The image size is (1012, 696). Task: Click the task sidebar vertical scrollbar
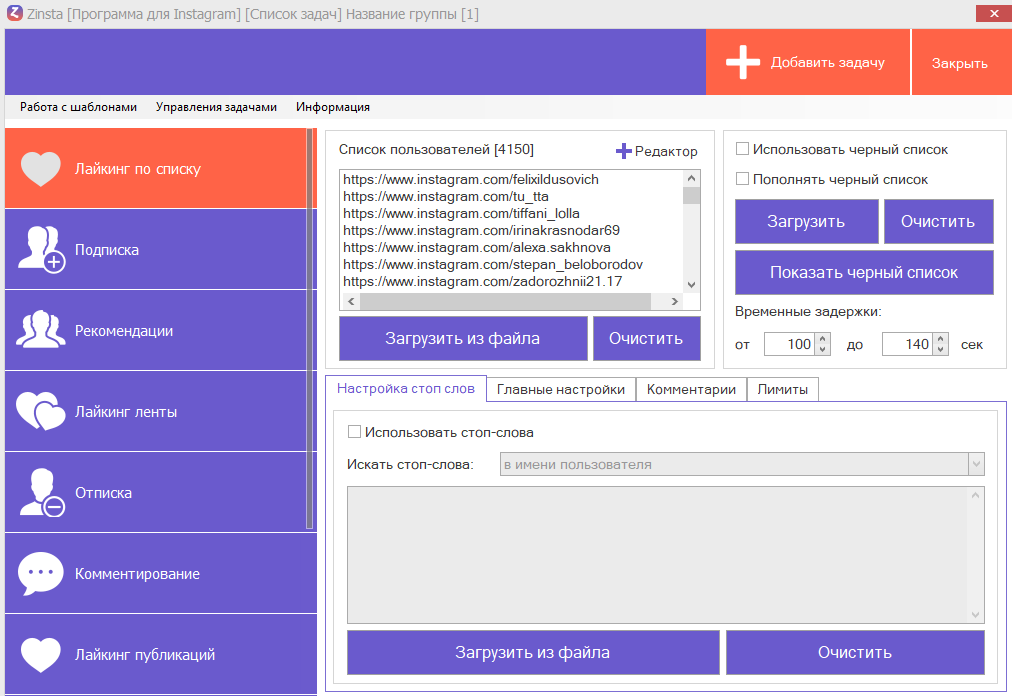pyautogui.click(x=310, y=329)
